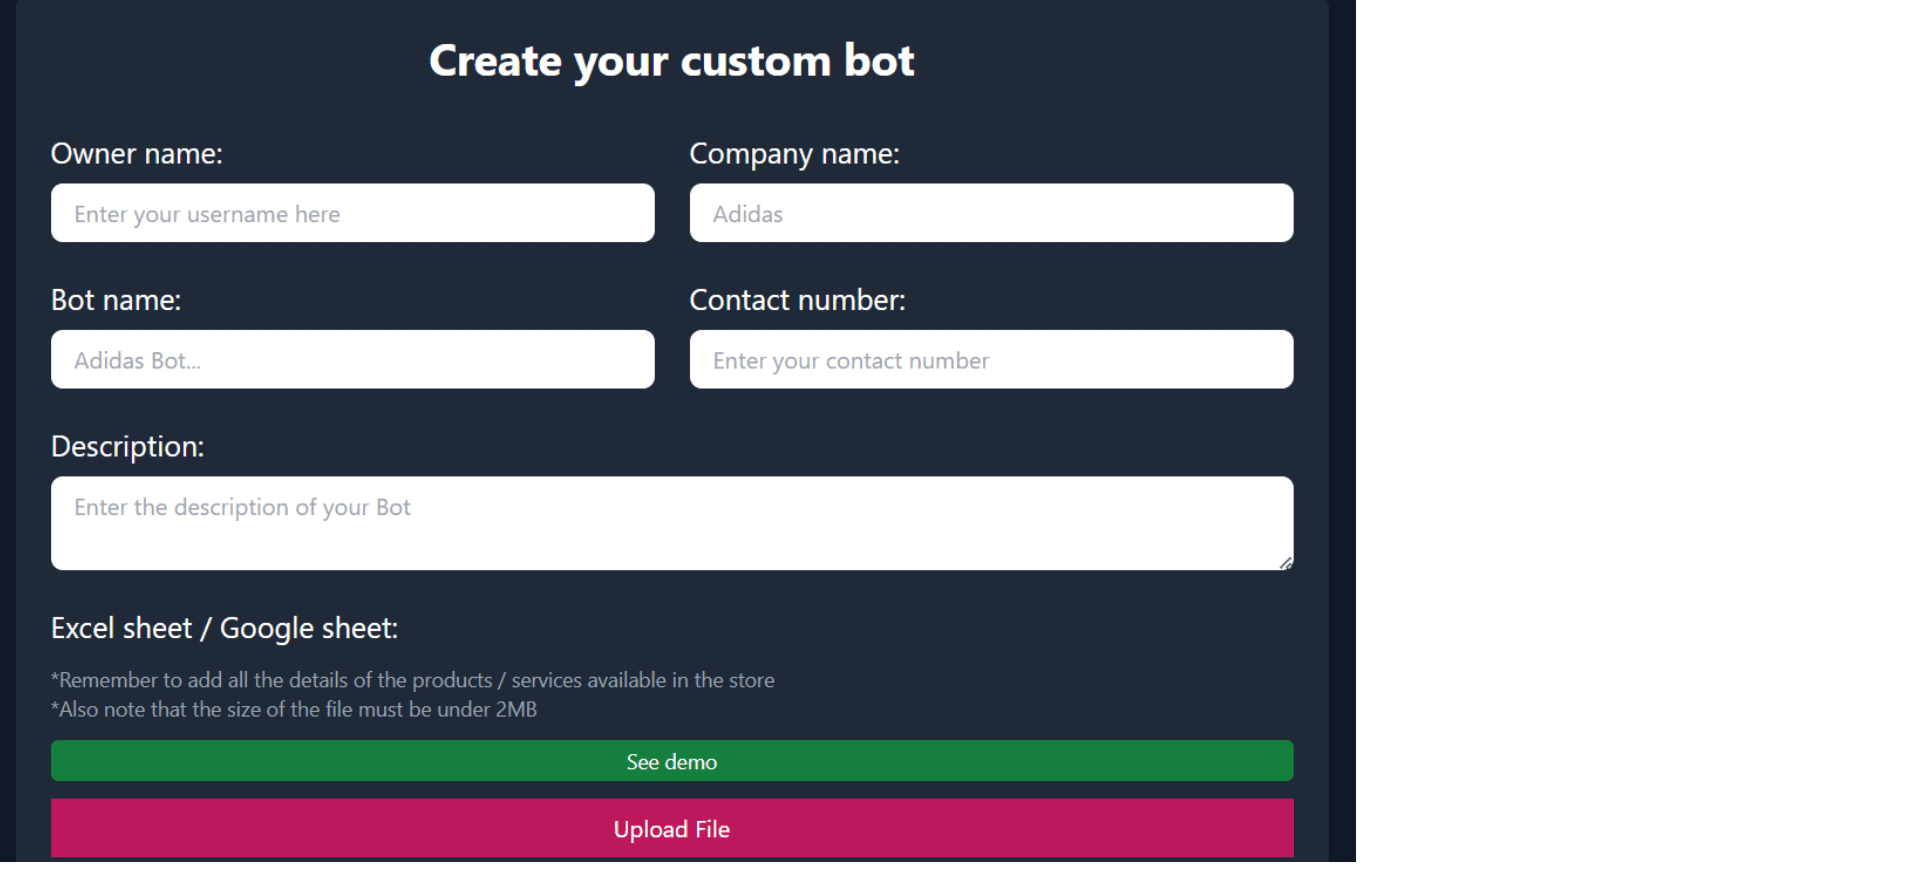Click the Description box resize handle

[x=1285, y=563]
